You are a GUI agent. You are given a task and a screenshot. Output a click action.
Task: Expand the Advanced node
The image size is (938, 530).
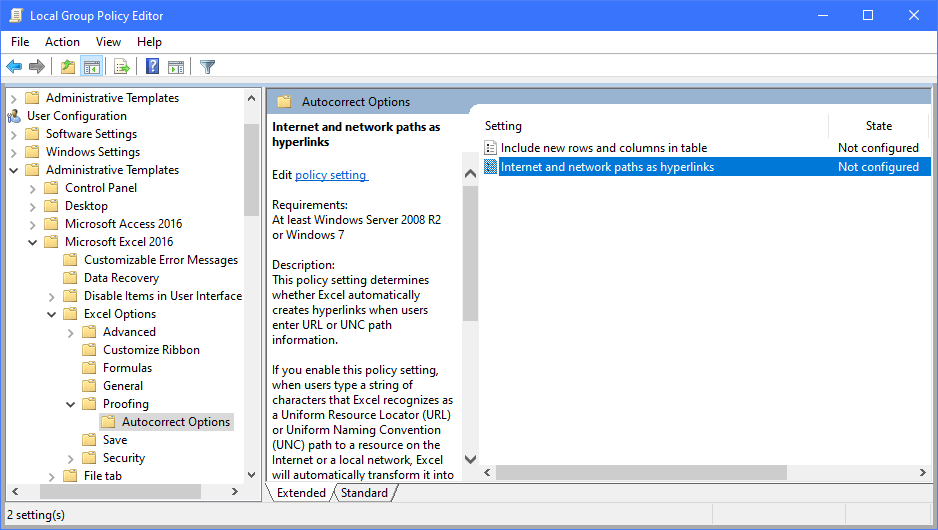click(x=71, y=333)
